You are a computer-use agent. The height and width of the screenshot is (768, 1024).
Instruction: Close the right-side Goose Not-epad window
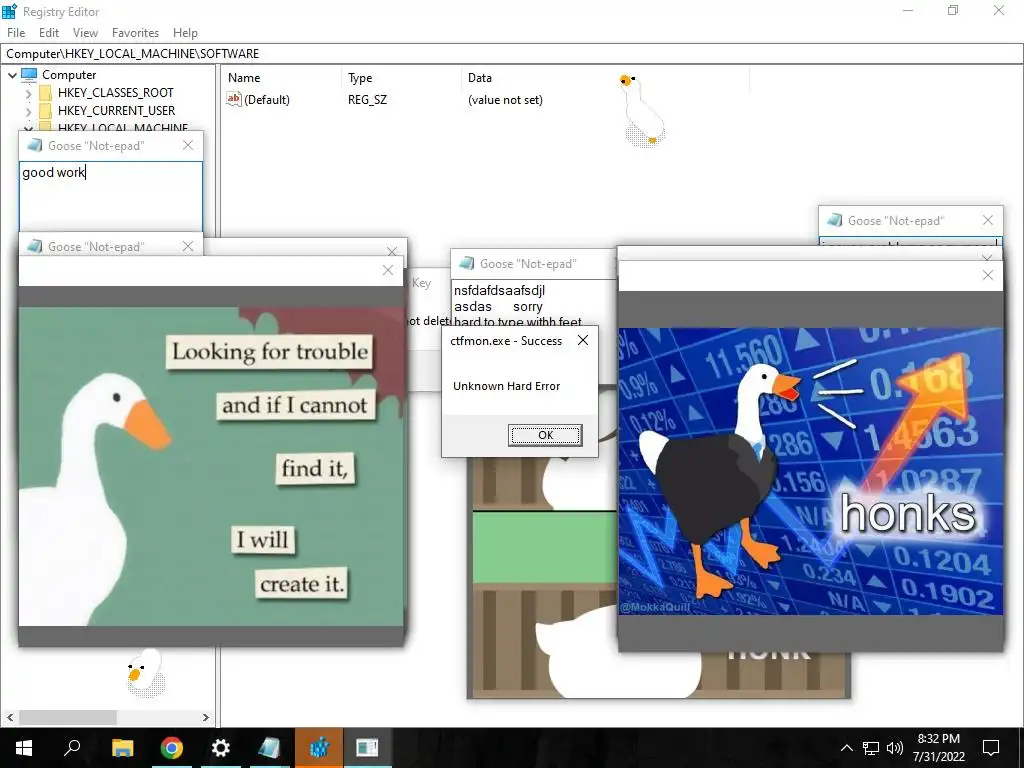[x=988, y=220]
